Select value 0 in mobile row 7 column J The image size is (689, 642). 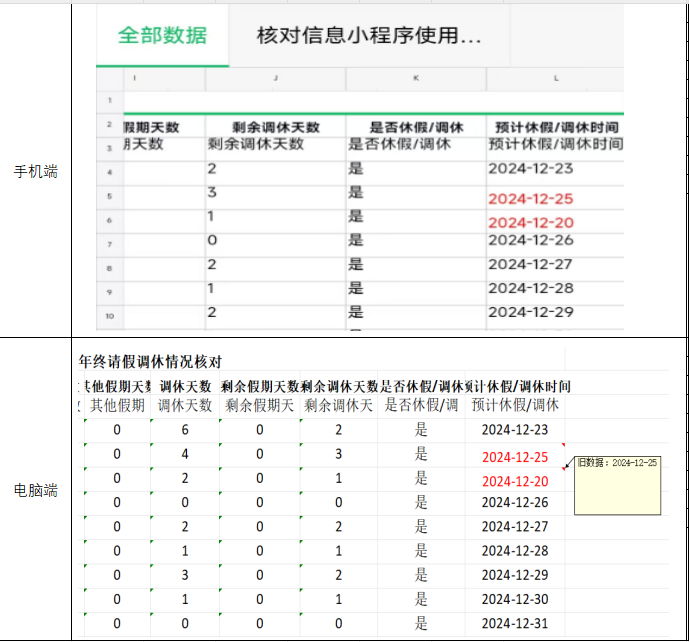[212, 240]
